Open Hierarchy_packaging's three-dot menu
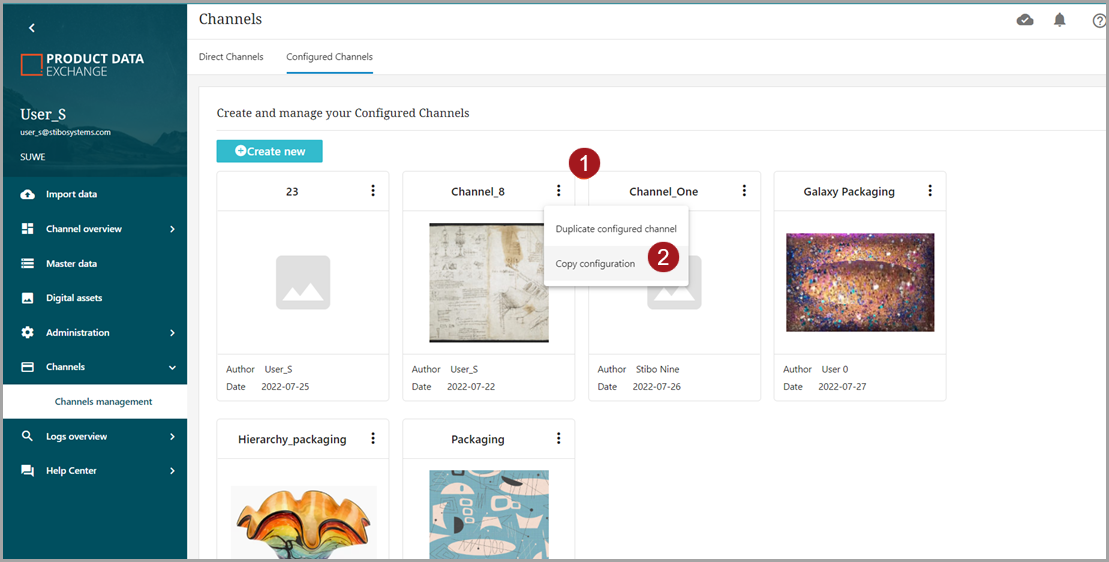Viewport: 1109px width, 562px height. tap(373, 439)
